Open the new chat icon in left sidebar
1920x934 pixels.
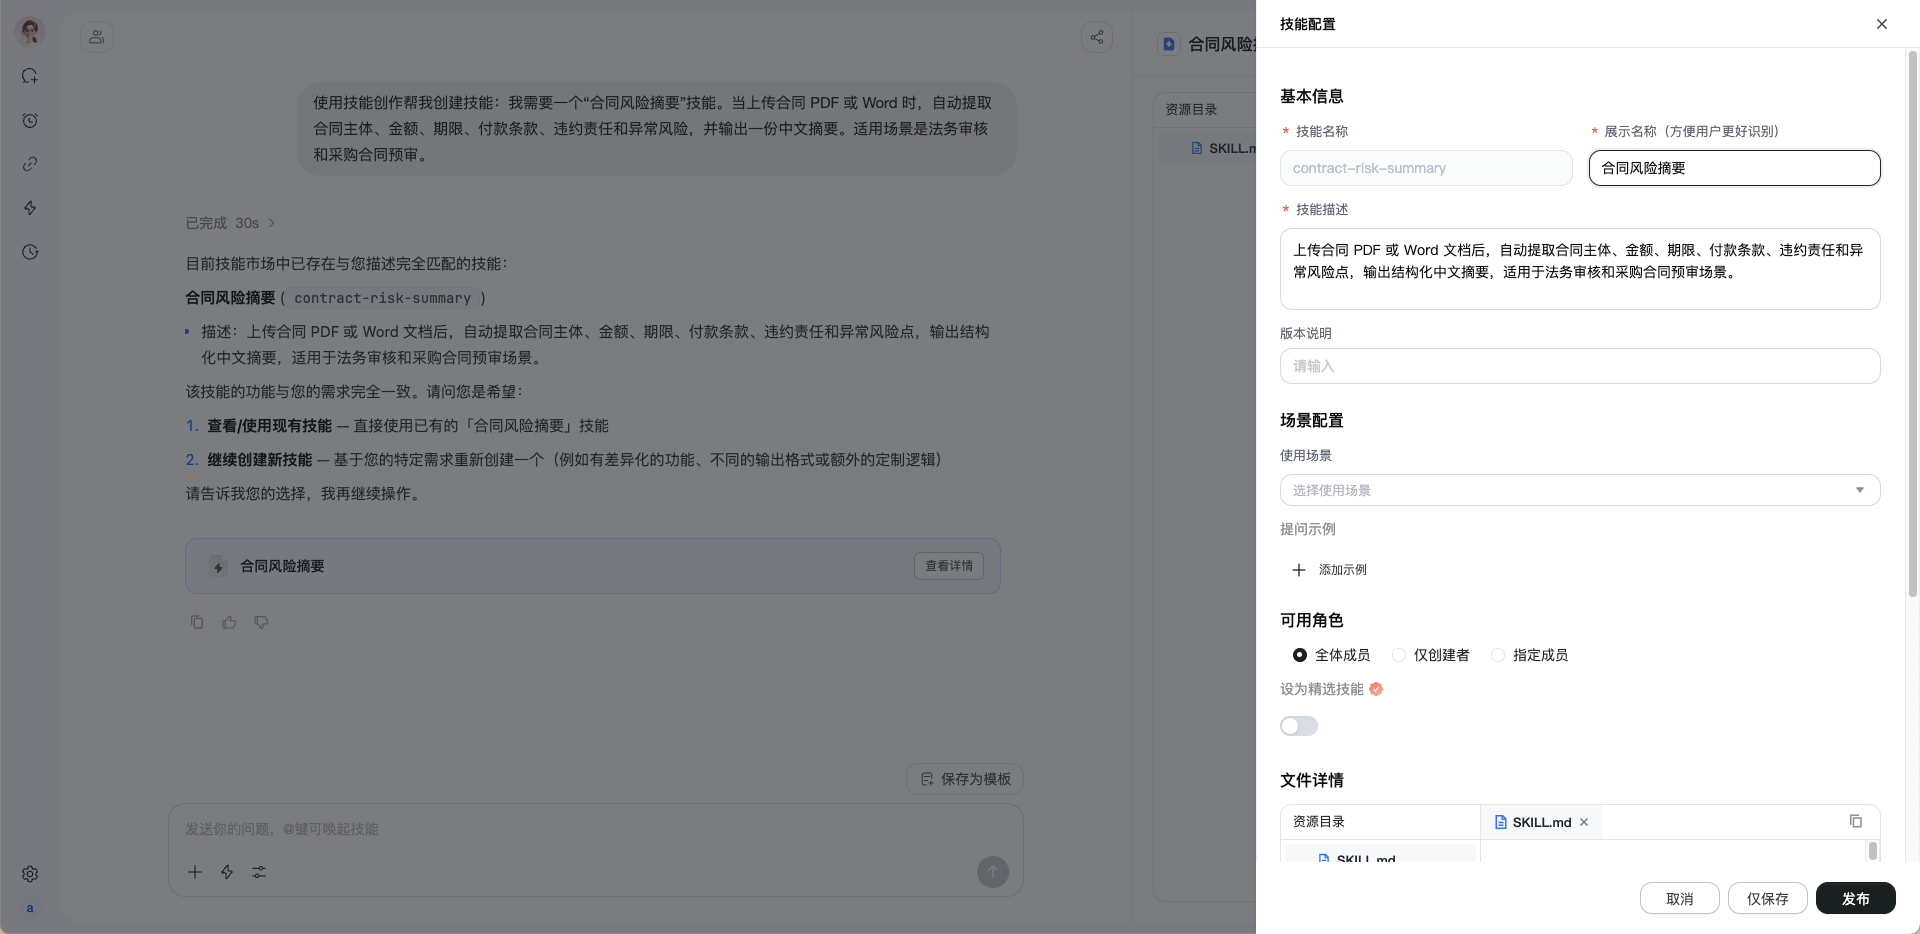30,76
